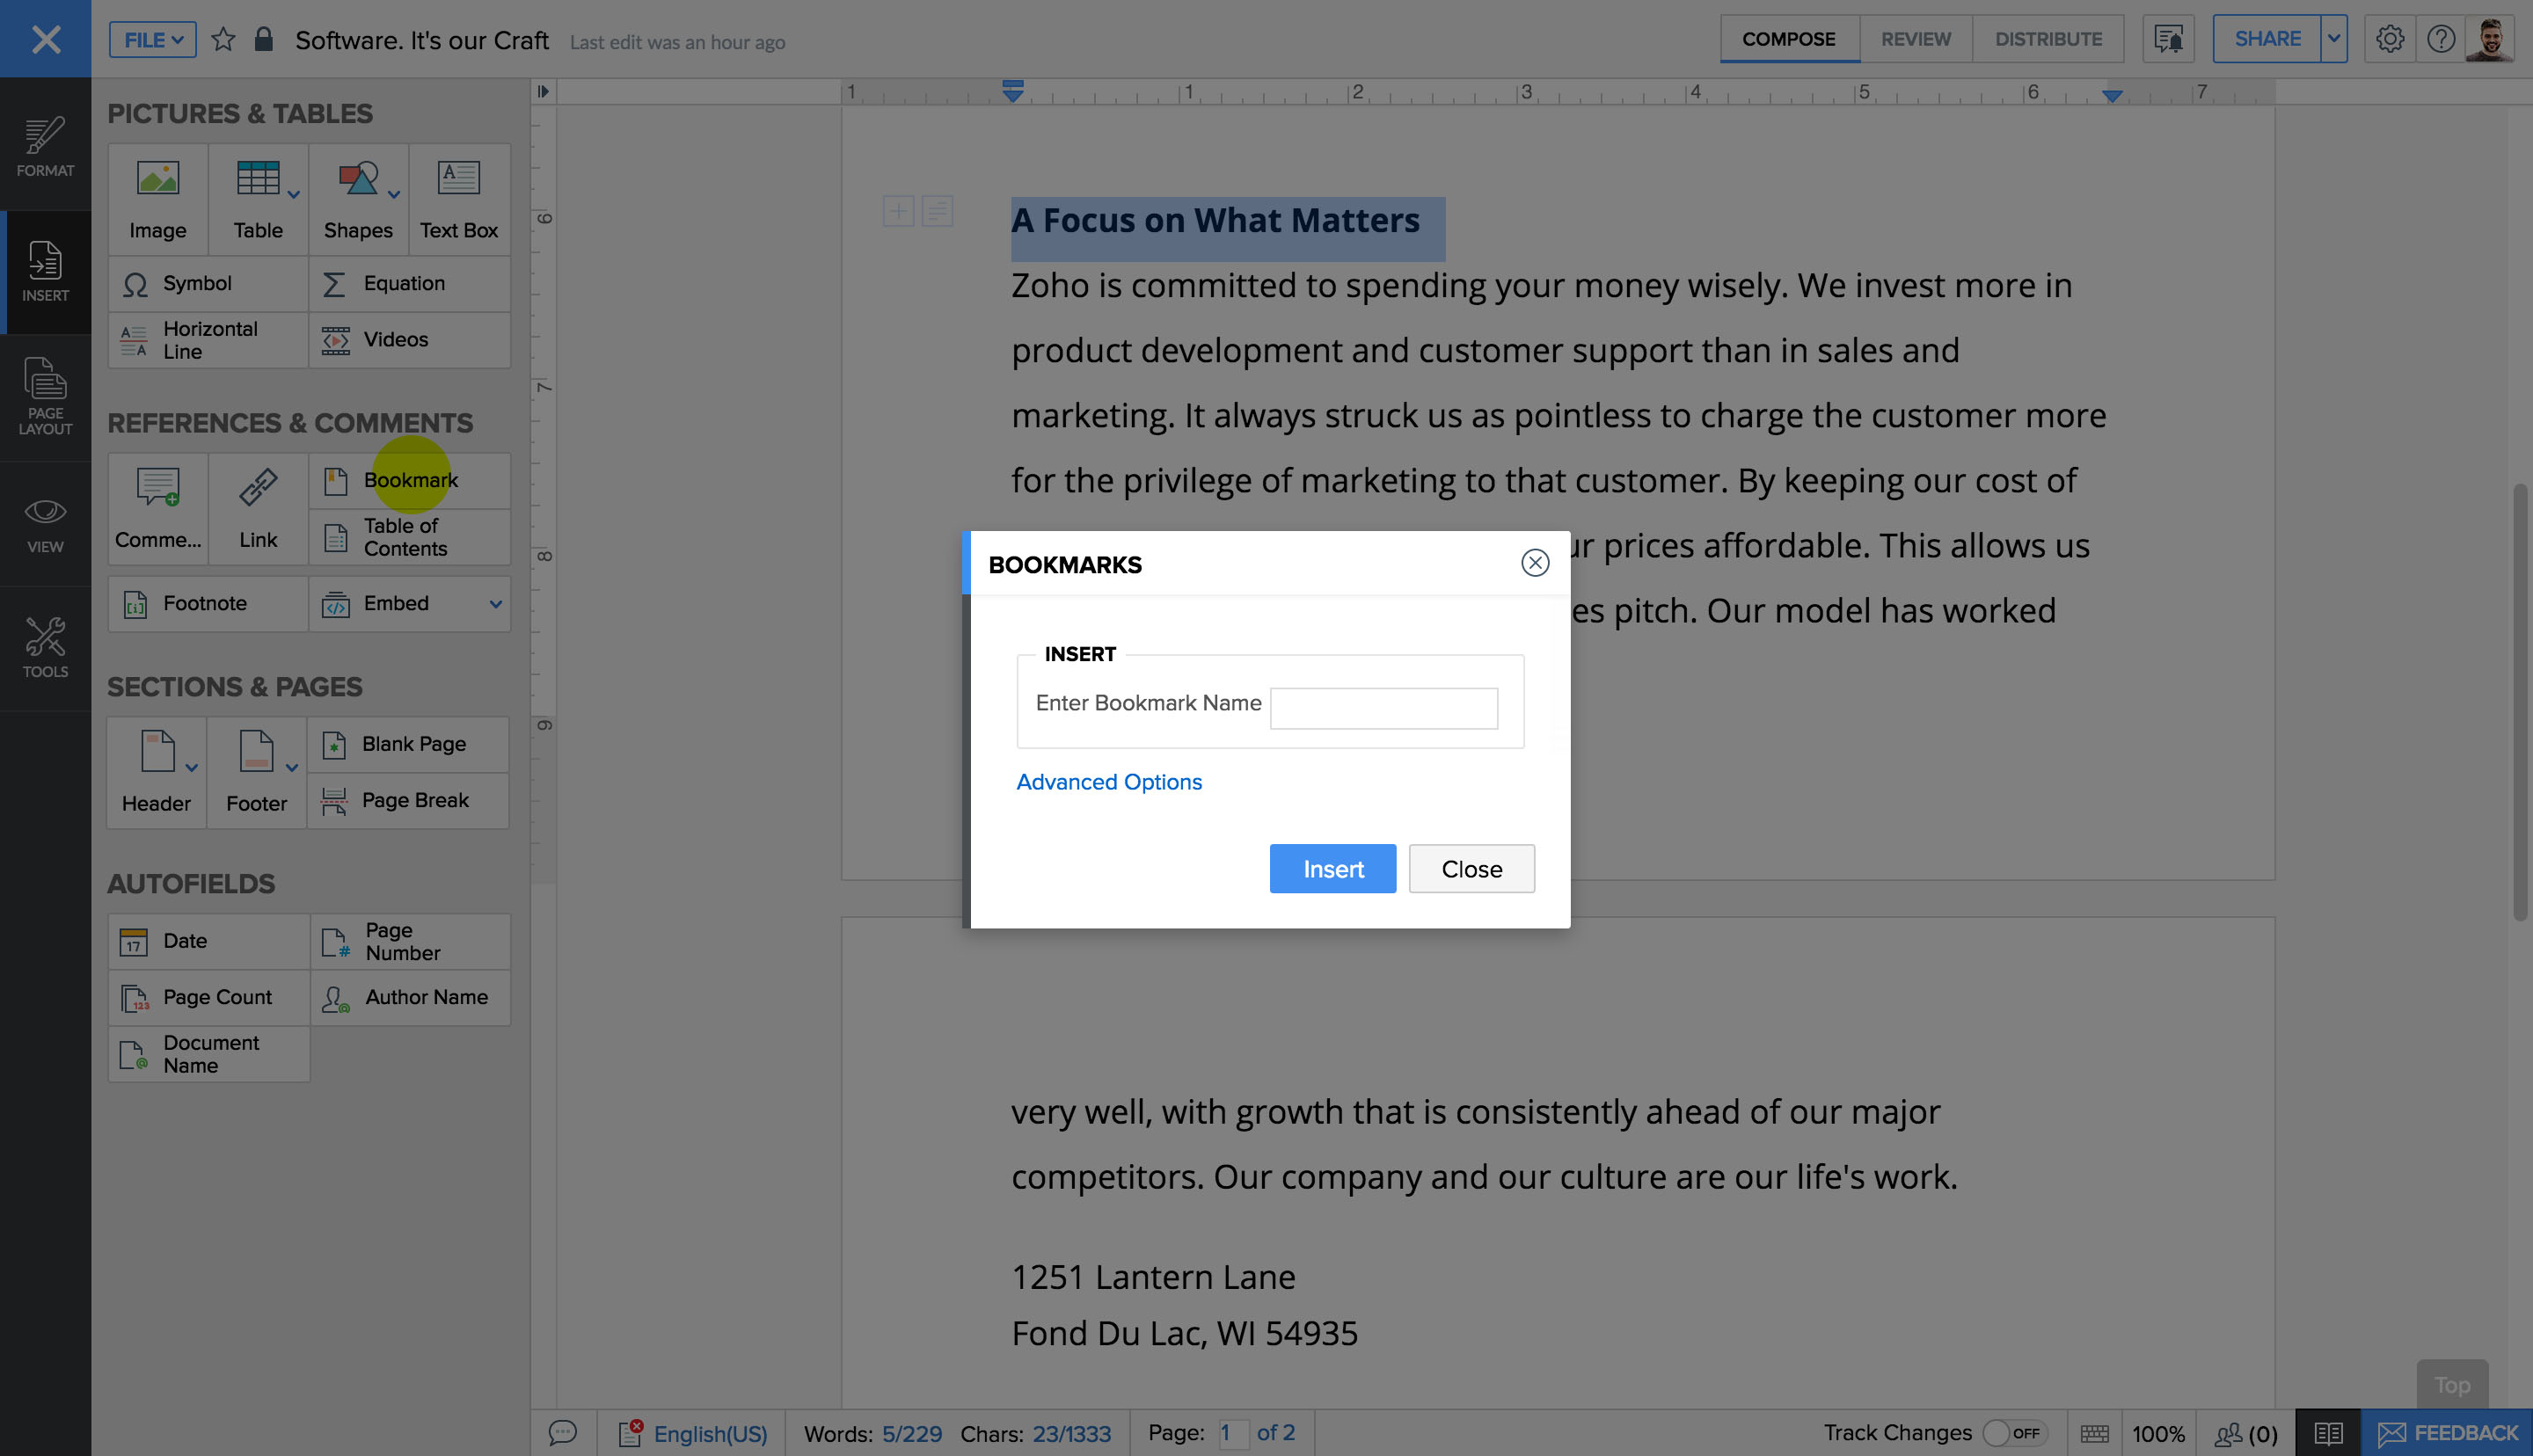Insert an Equation
2533x1456 pixels.
(405, 283)
